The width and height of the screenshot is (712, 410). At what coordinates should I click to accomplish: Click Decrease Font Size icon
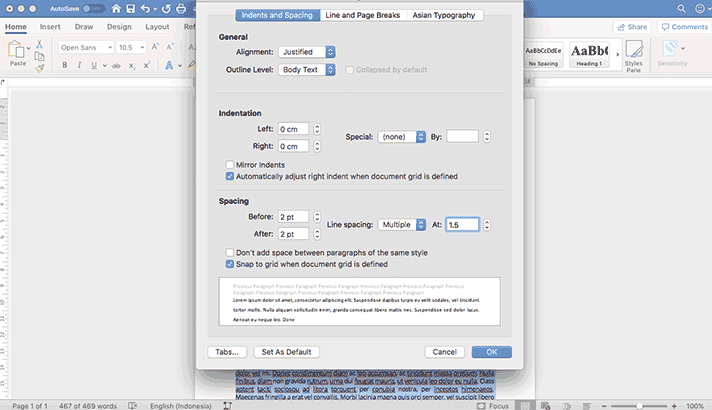click(x=170, y=47)
